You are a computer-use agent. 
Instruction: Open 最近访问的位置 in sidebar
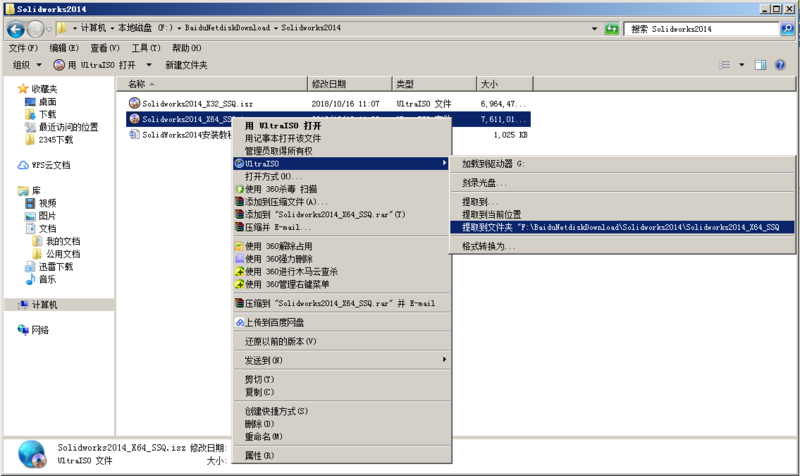[x=61, y=127]
